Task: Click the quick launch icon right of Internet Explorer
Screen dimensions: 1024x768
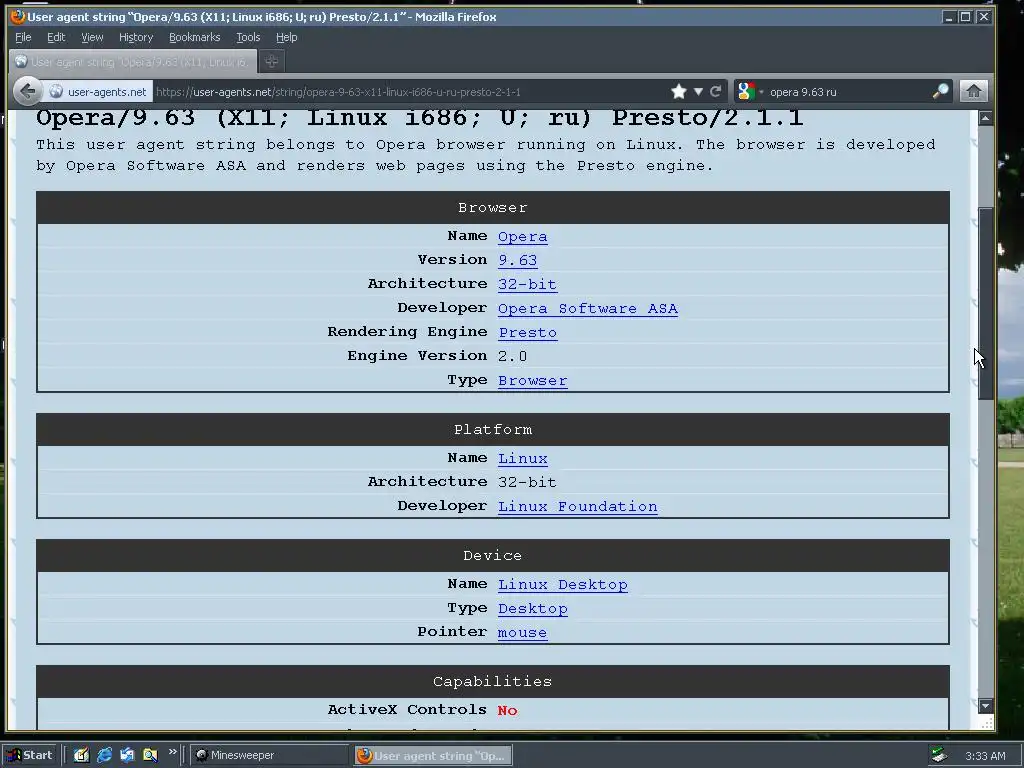Action: 127,755
